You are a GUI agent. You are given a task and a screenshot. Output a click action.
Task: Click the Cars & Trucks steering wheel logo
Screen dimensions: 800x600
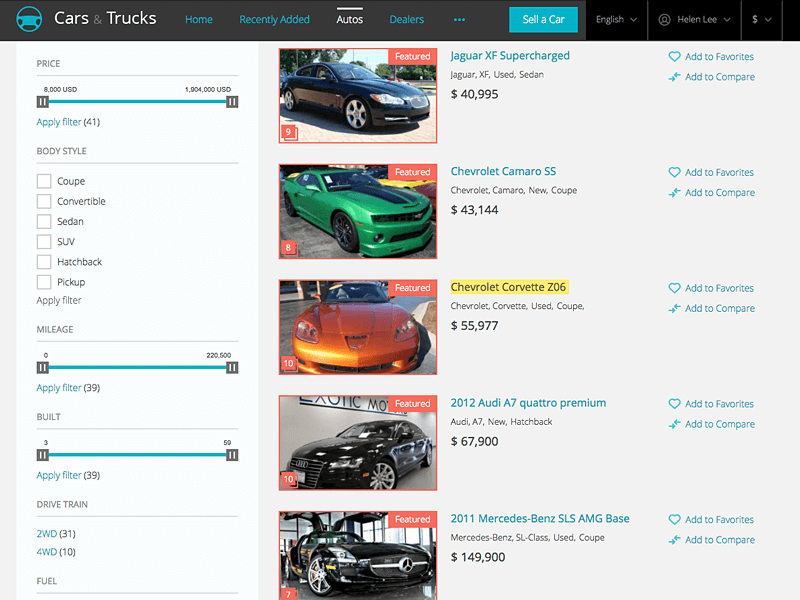(29, 19)
